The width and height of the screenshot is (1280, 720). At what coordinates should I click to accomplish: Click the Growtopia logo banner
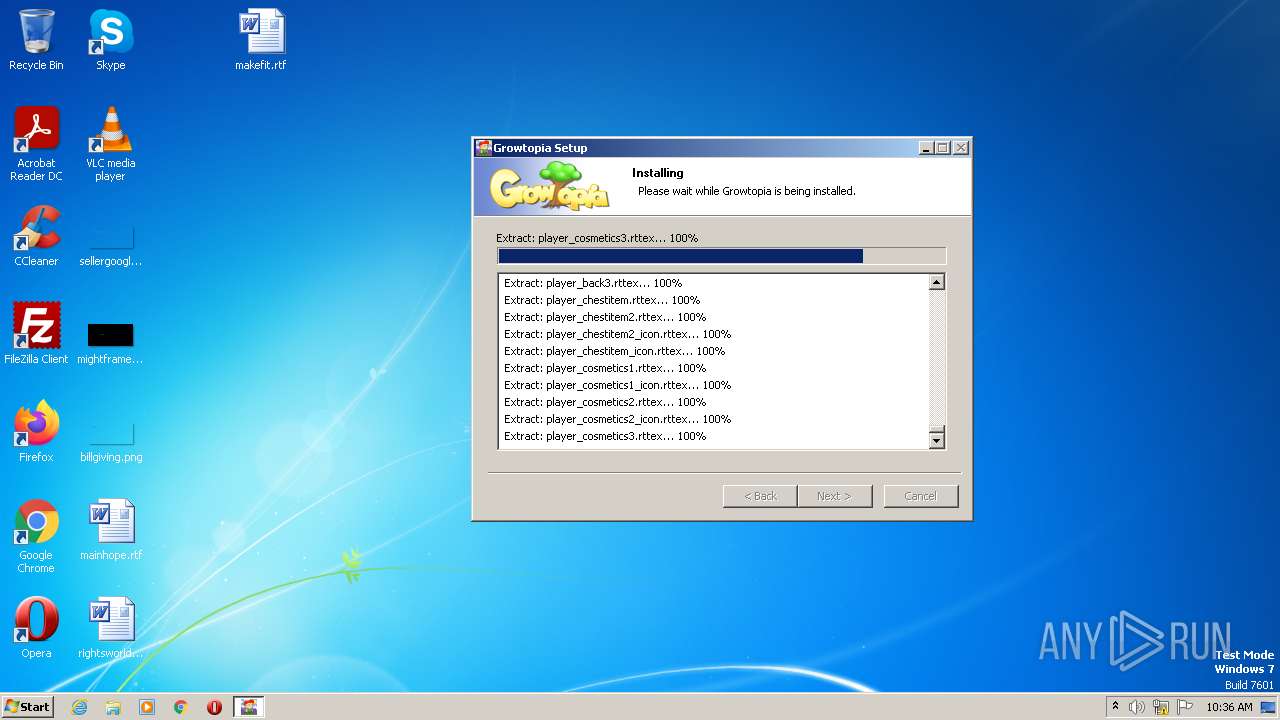[549, 186]
